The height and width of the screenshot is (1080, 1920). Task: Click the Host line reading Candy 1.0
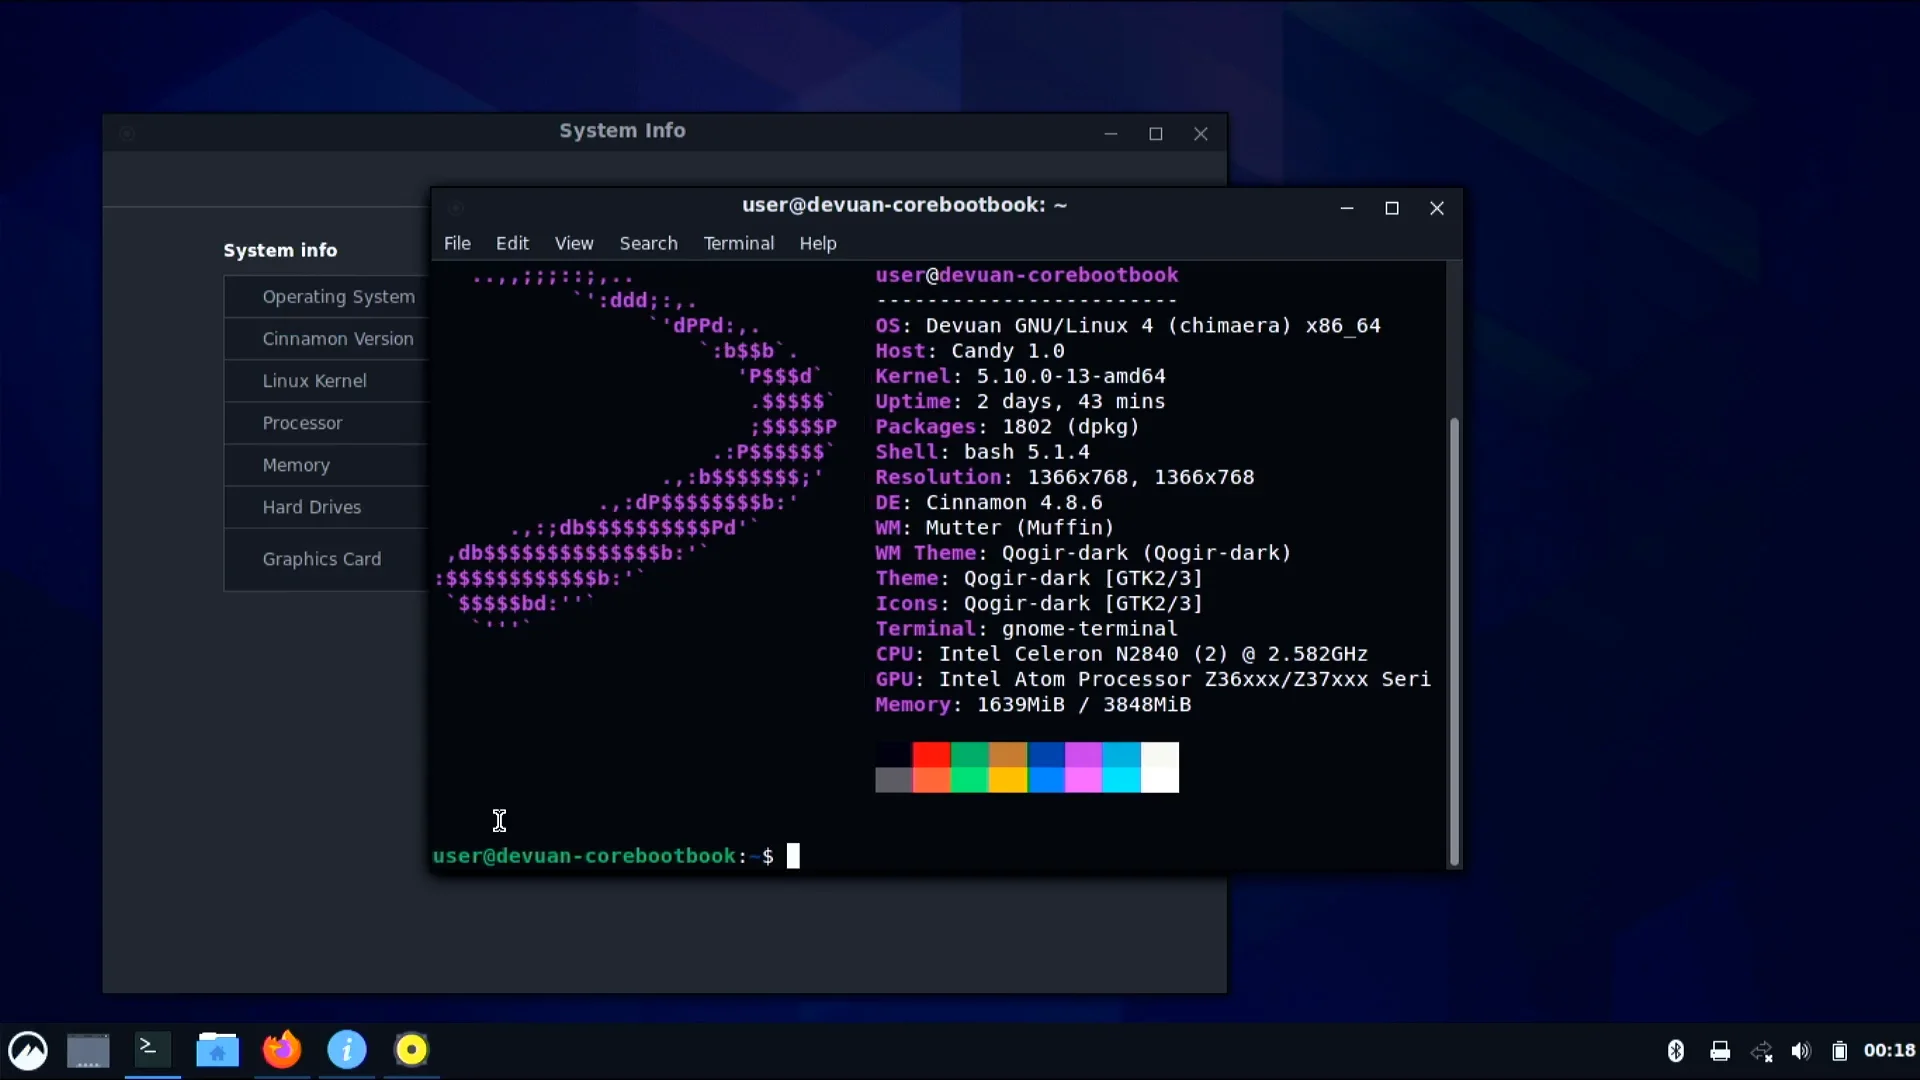969,351
